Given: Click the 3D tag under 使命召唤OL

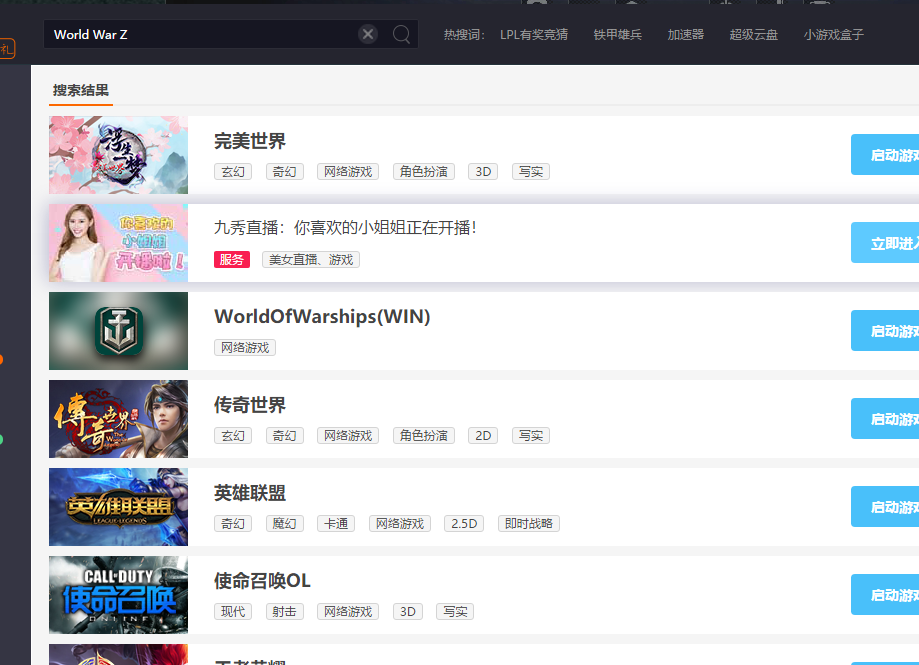Looking at the screenshot, I should [x=407, y=611].
